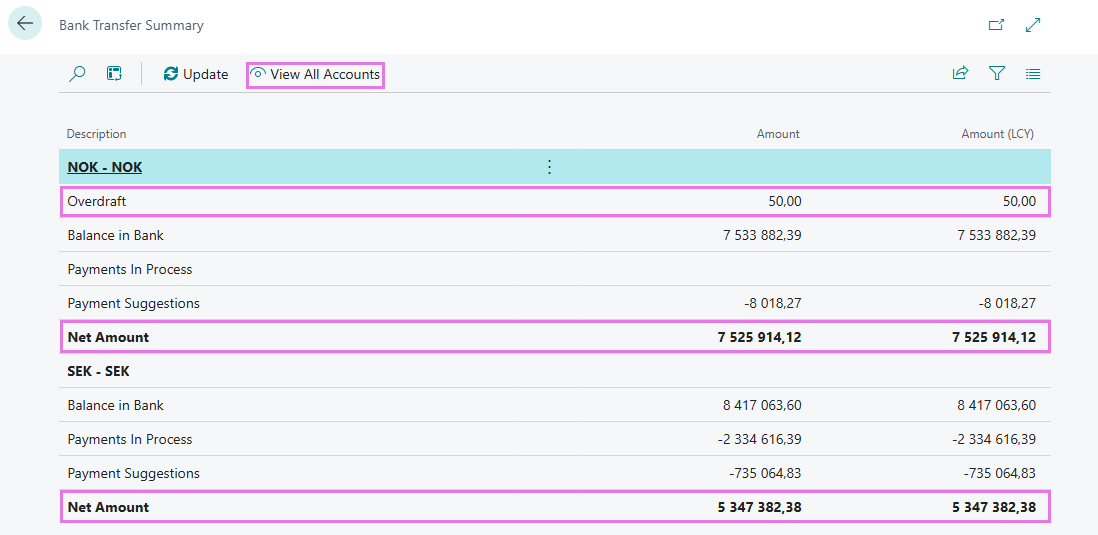Click Amount (LCY) value -735 064,83
The height and width of the screenshot is (535, 1098).
(1000, 473)
